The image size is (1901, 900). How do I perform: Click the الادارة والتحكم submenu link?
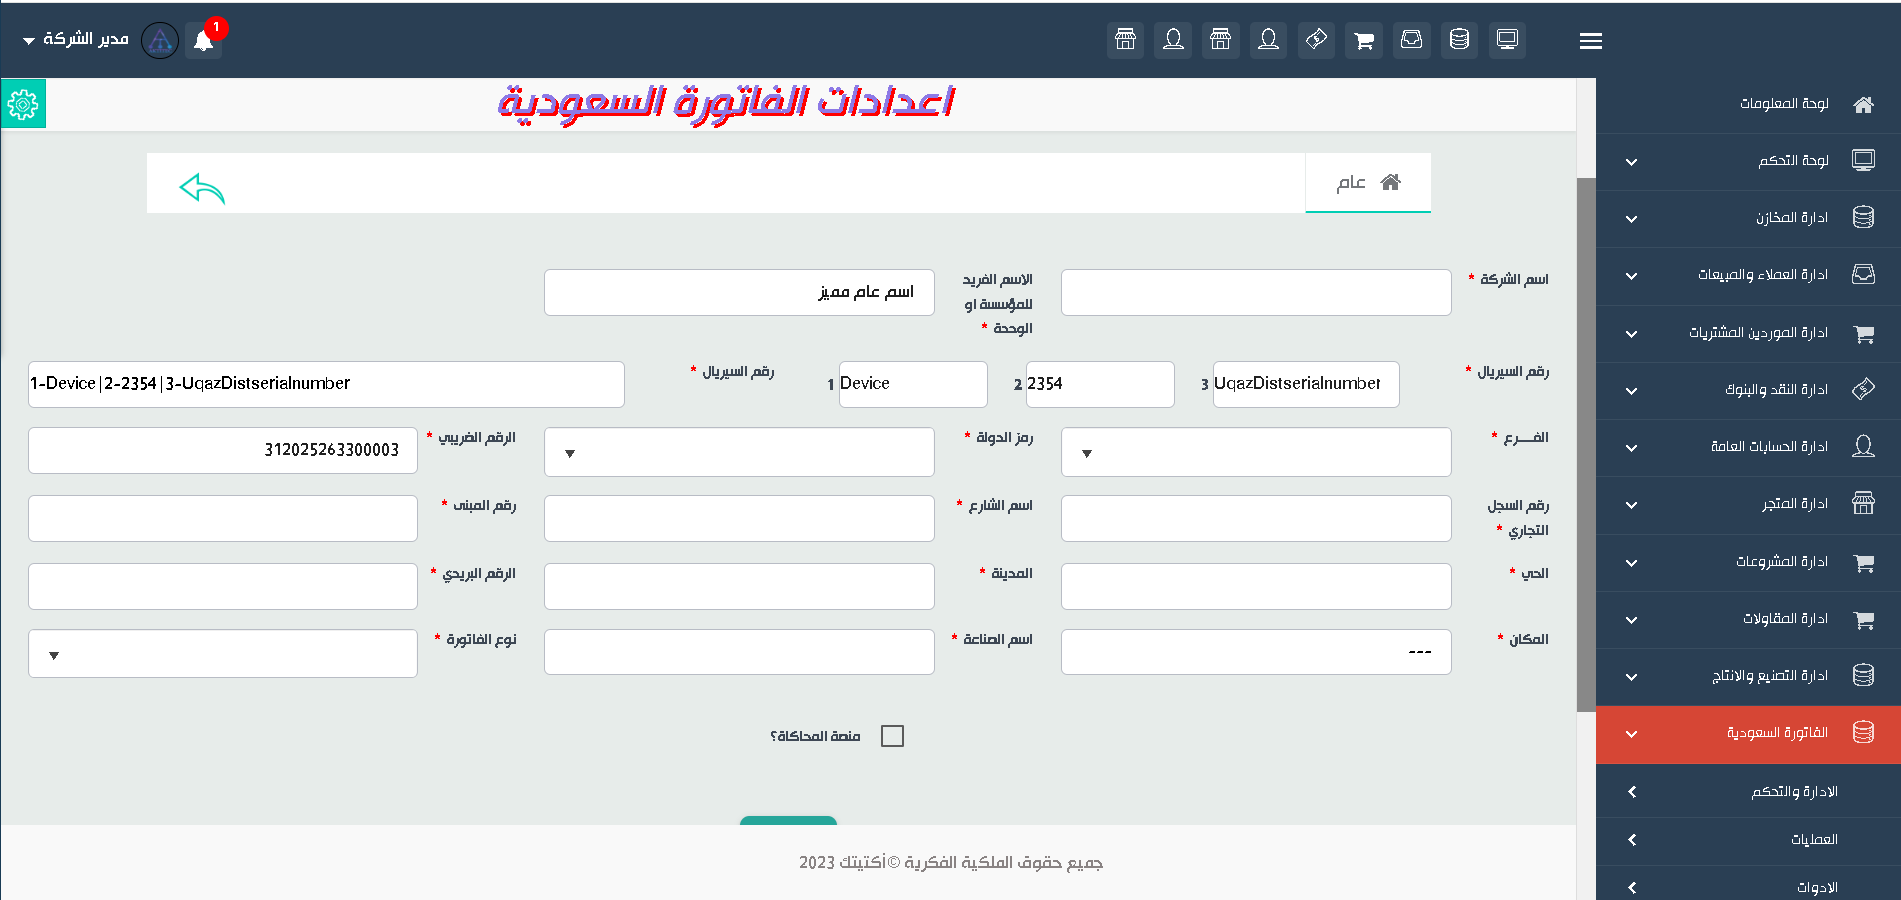tap(1793, 792)
